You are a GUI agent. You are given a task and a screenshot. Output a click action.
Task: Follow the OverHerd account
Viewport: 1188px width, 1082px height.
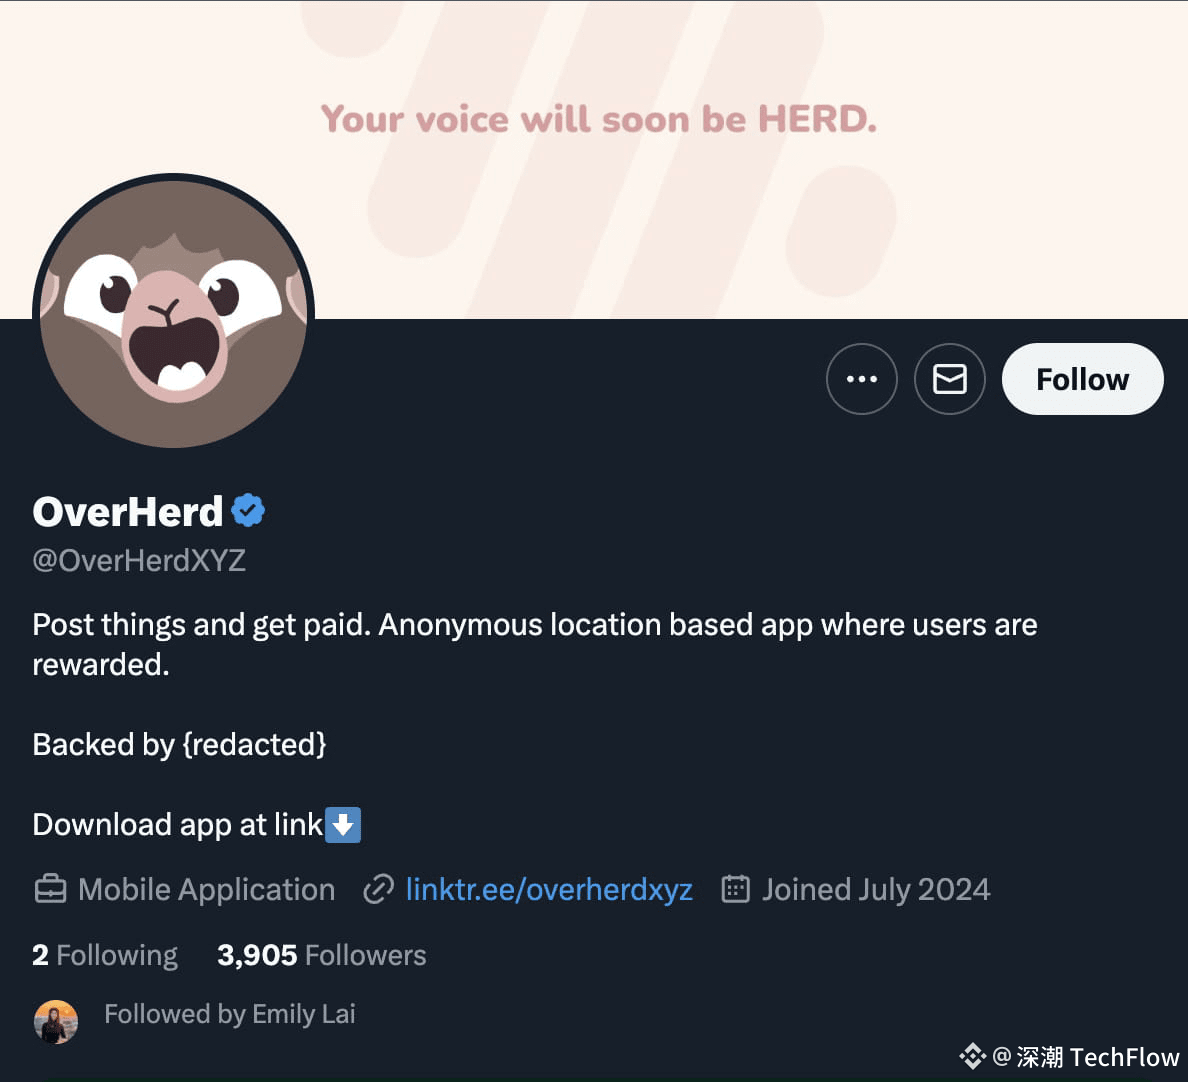[1083, 379]
